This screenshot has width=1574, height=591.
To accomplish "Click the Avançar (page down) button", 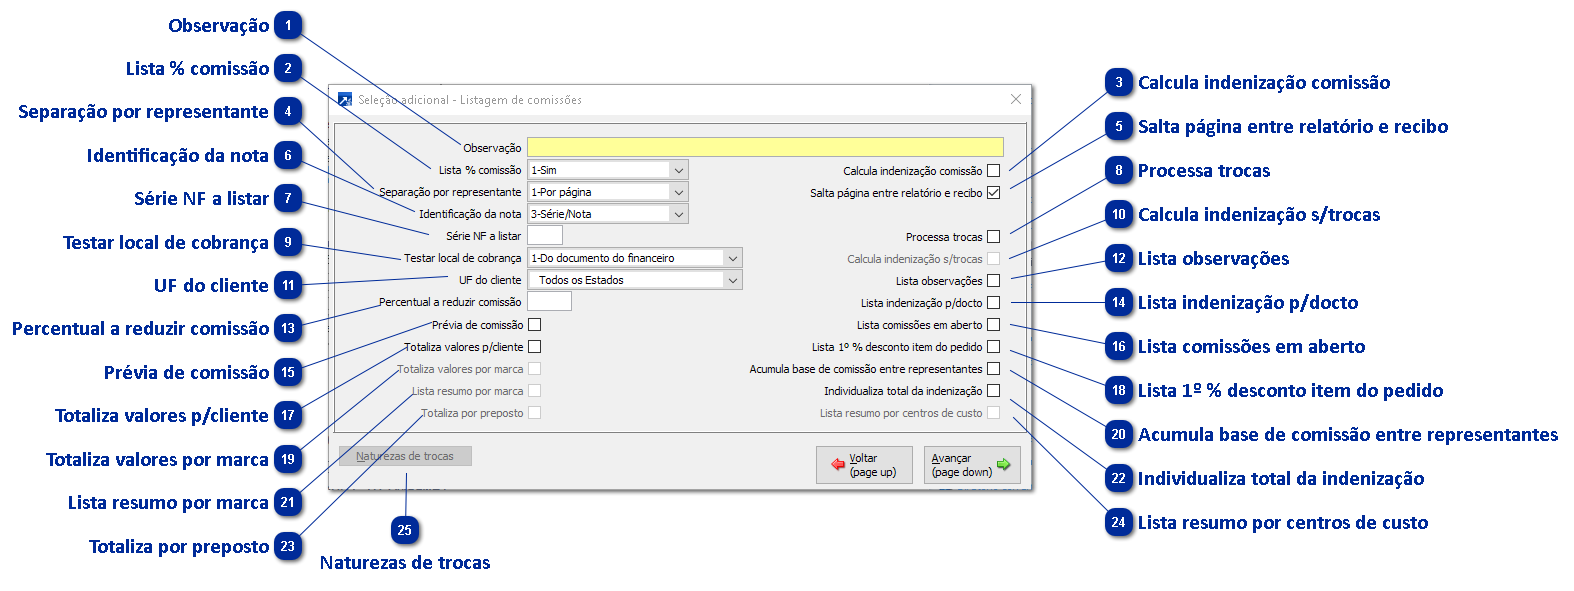I will pyautogui.click(x=972, y=465).
